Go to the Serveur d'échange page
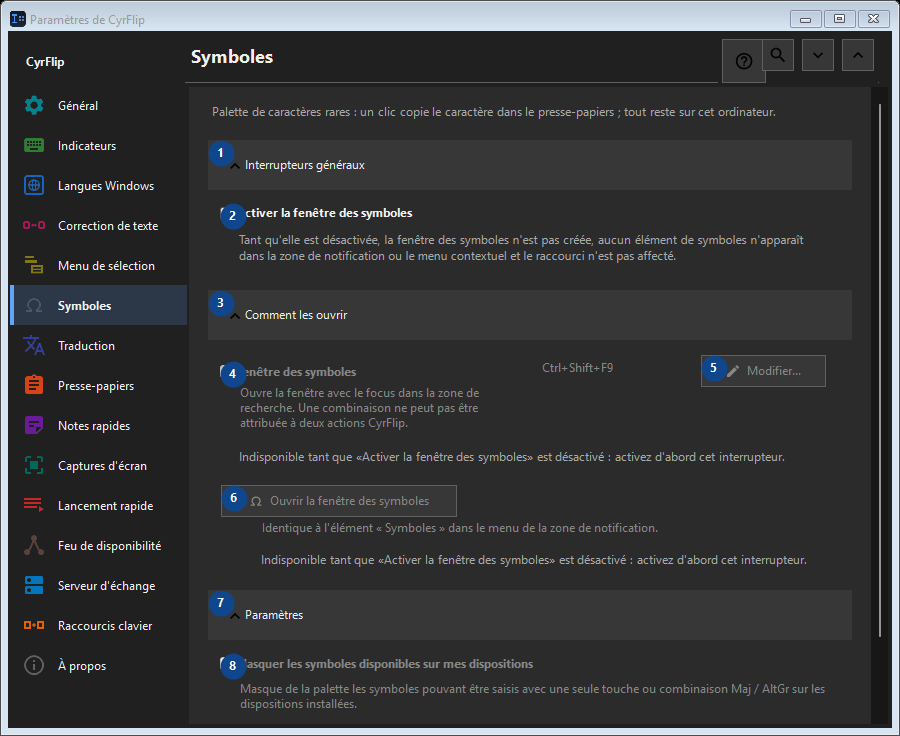Image resolution: width=900 pixels, height=736 pixels. [98, 586]
